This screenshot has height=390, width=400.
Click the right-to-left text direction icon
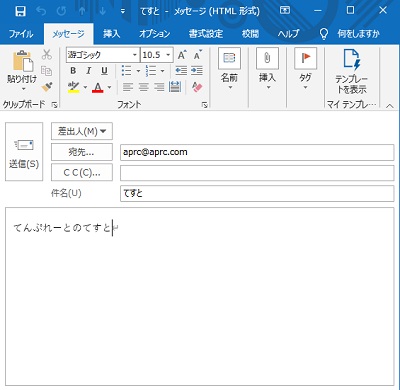pos(175,87)
